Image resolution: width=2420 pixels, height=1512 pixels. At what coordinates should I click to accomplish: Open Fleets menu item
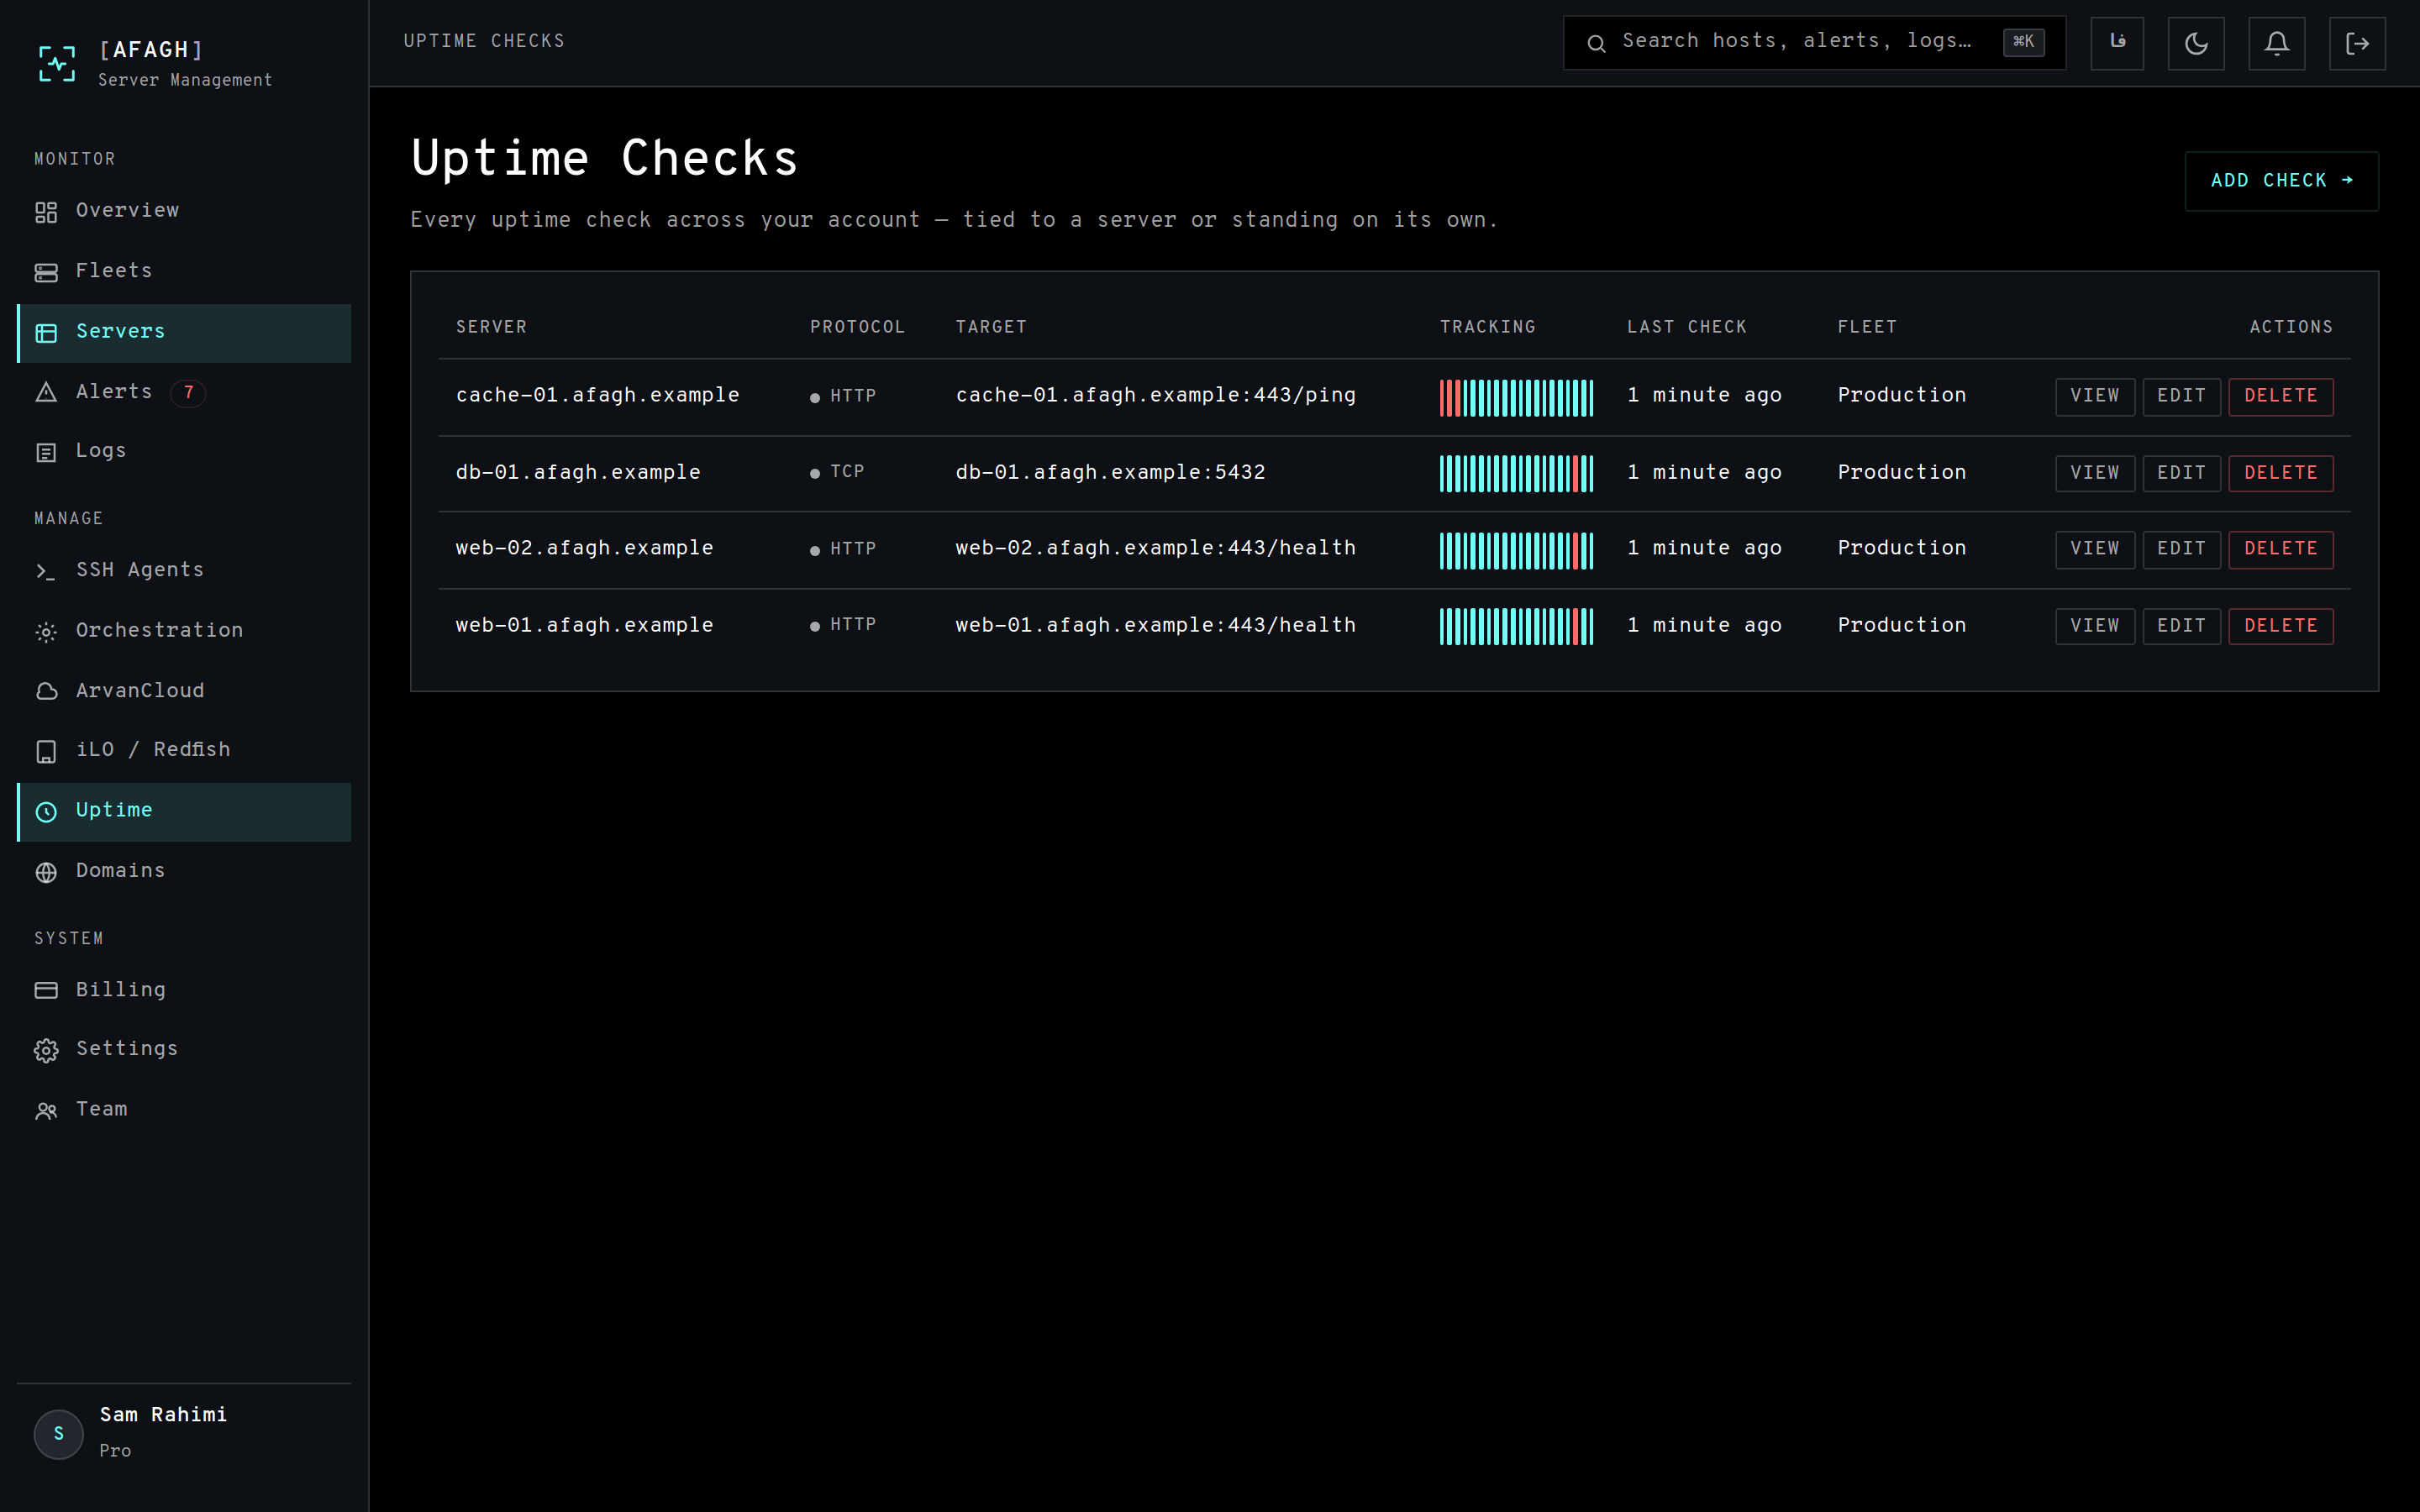click(x=184, y=271)
